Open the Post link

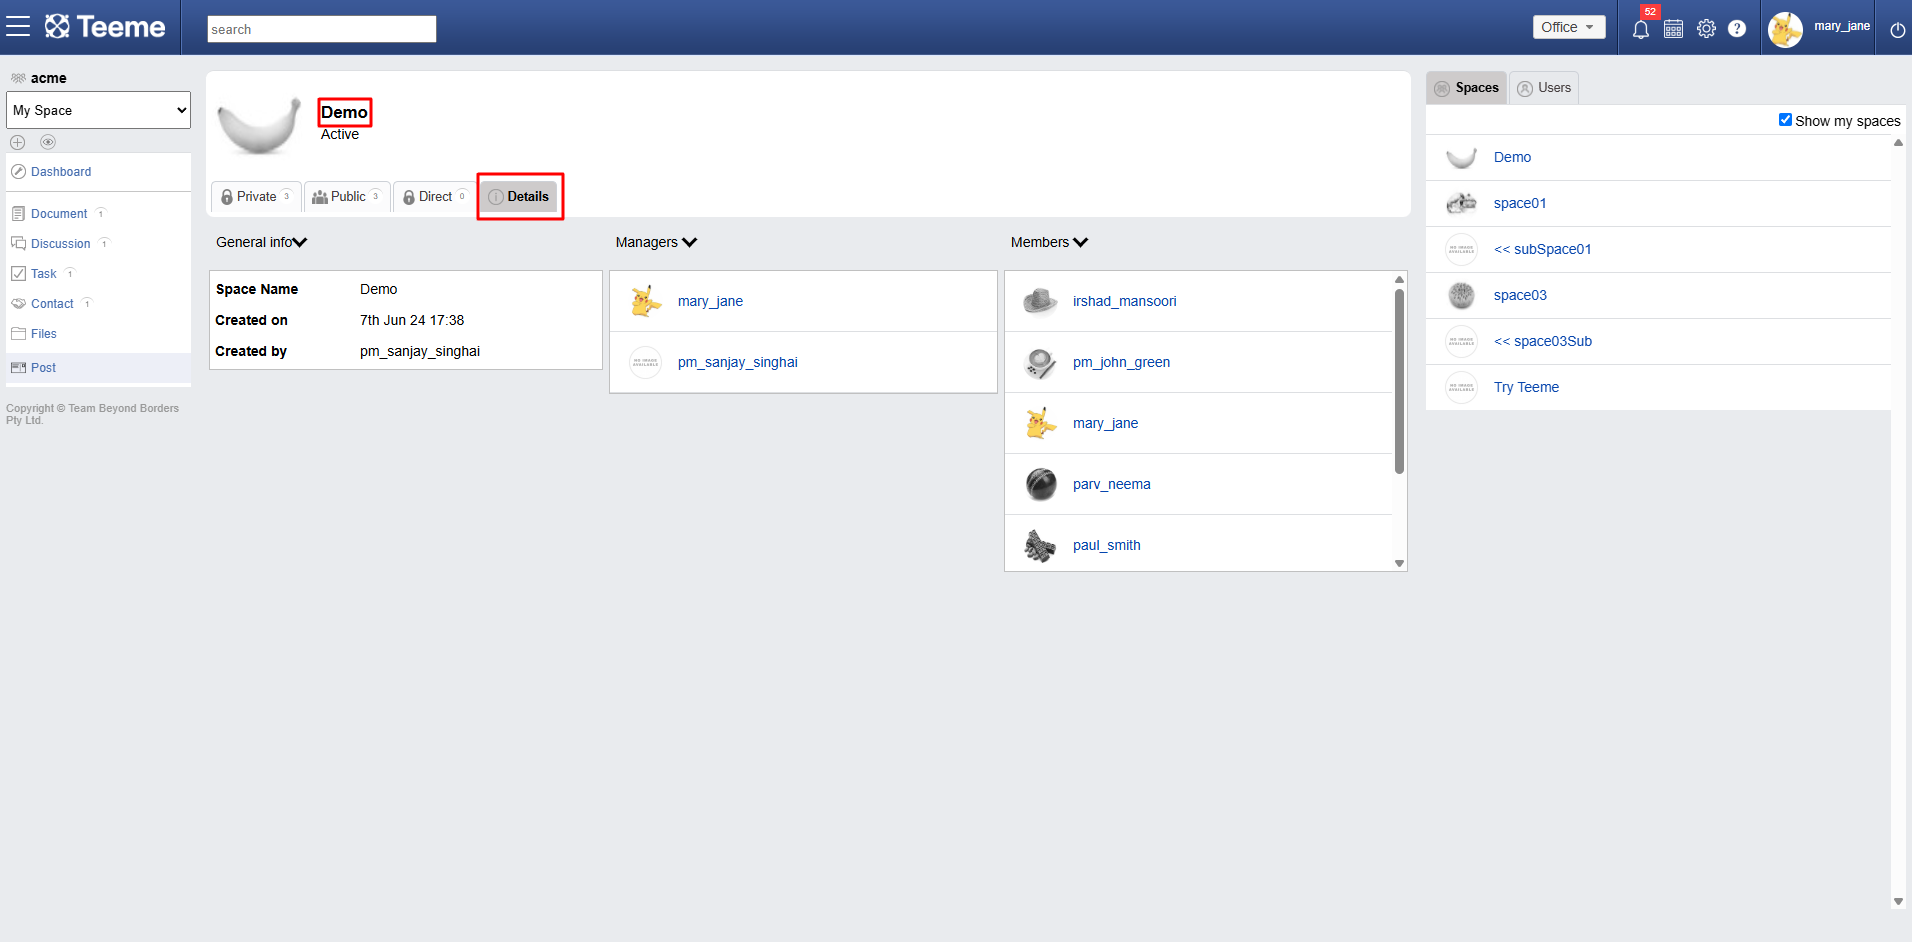point(43,368)
